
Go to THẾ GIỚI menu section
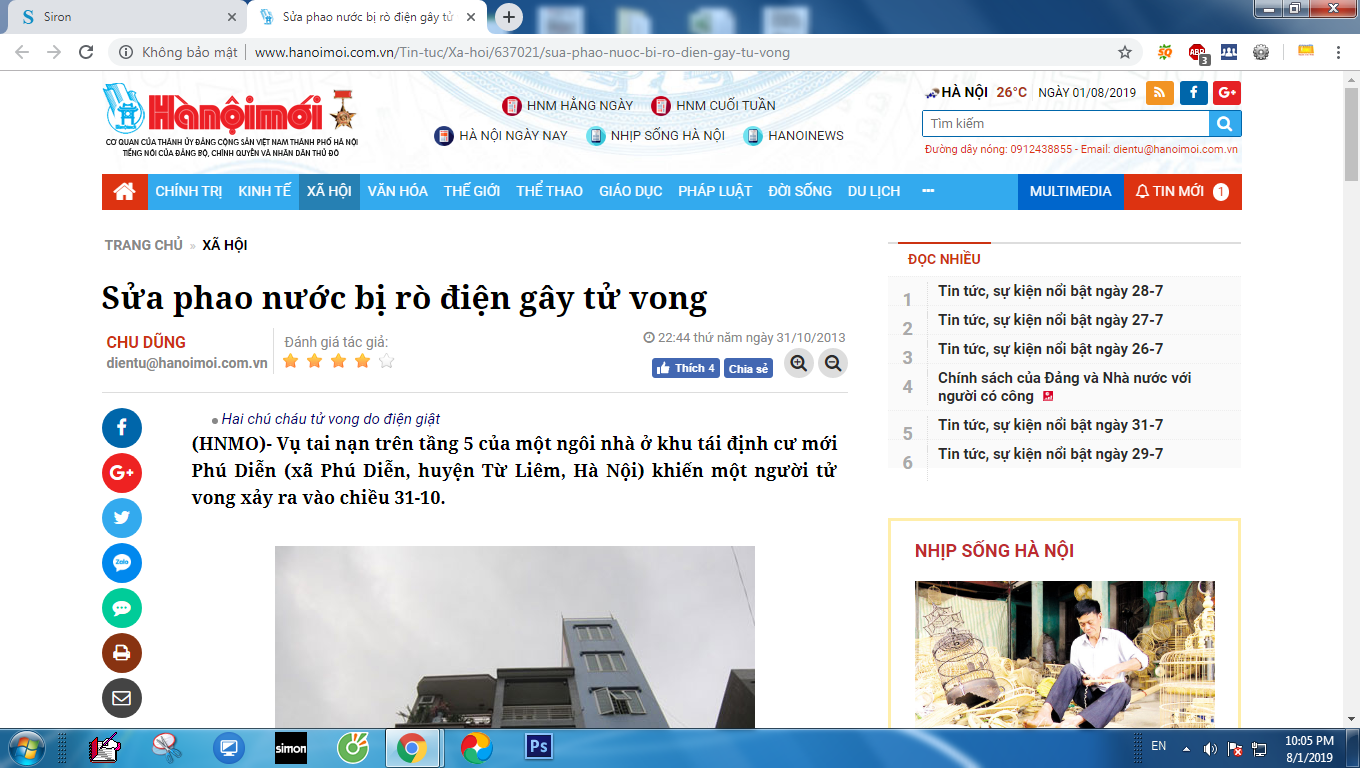click(472, 191)
